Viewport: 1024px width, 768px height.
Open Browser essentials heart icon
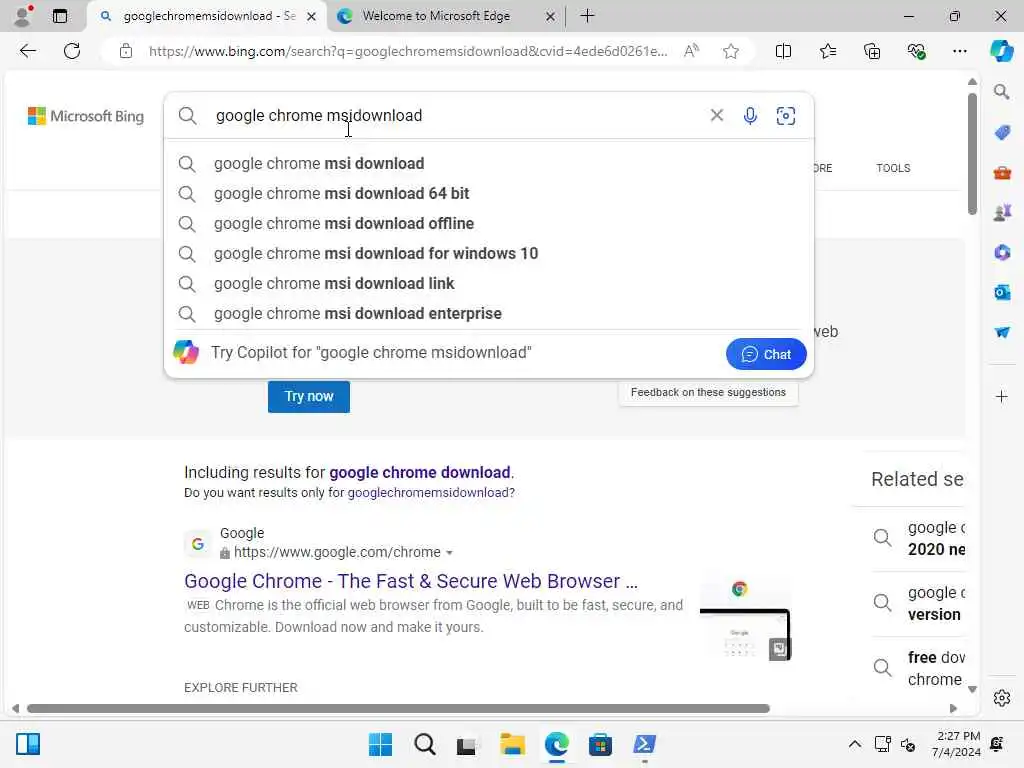tap(916, 51)
